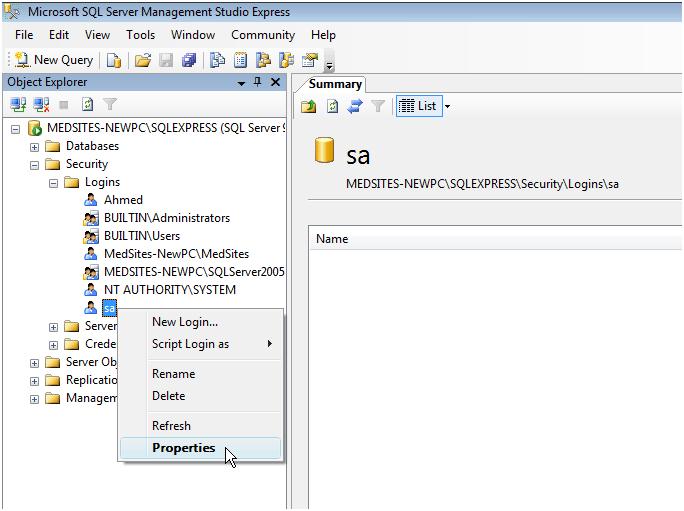
Task: Open the Tools menu
Action: coord(140,35)
